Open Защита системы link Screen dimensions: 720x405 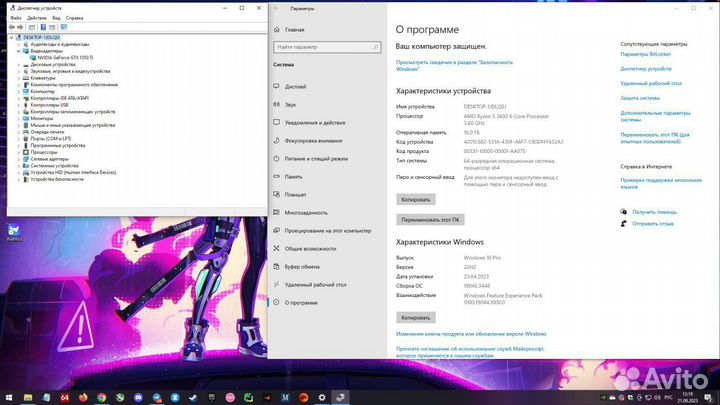[x=640, y=98]
